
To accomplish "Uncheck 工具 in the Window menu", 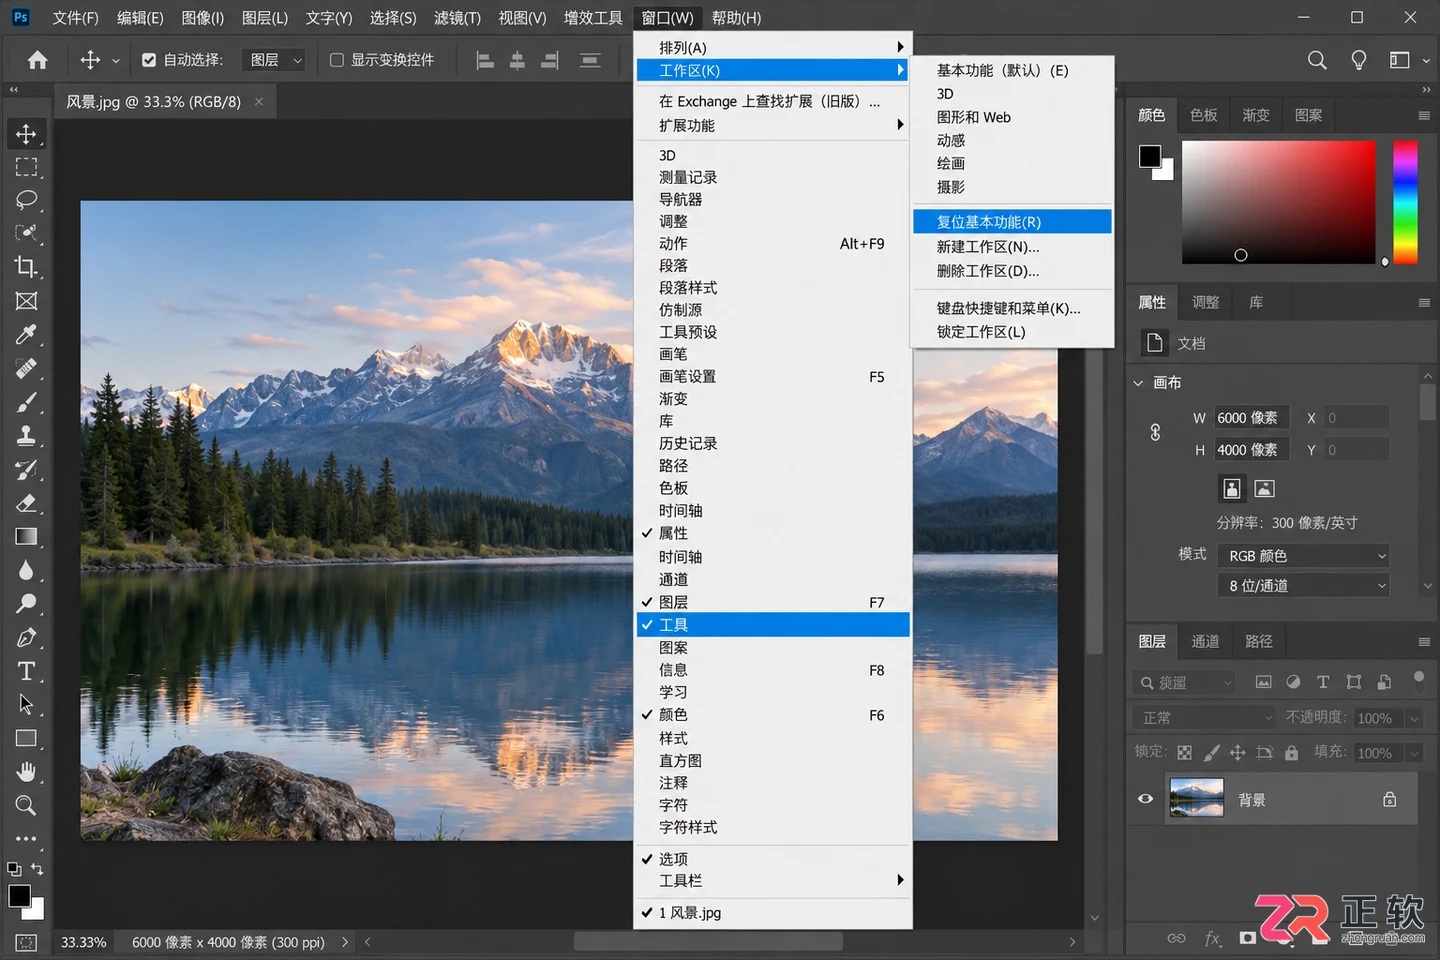I will tap(772, 625).
